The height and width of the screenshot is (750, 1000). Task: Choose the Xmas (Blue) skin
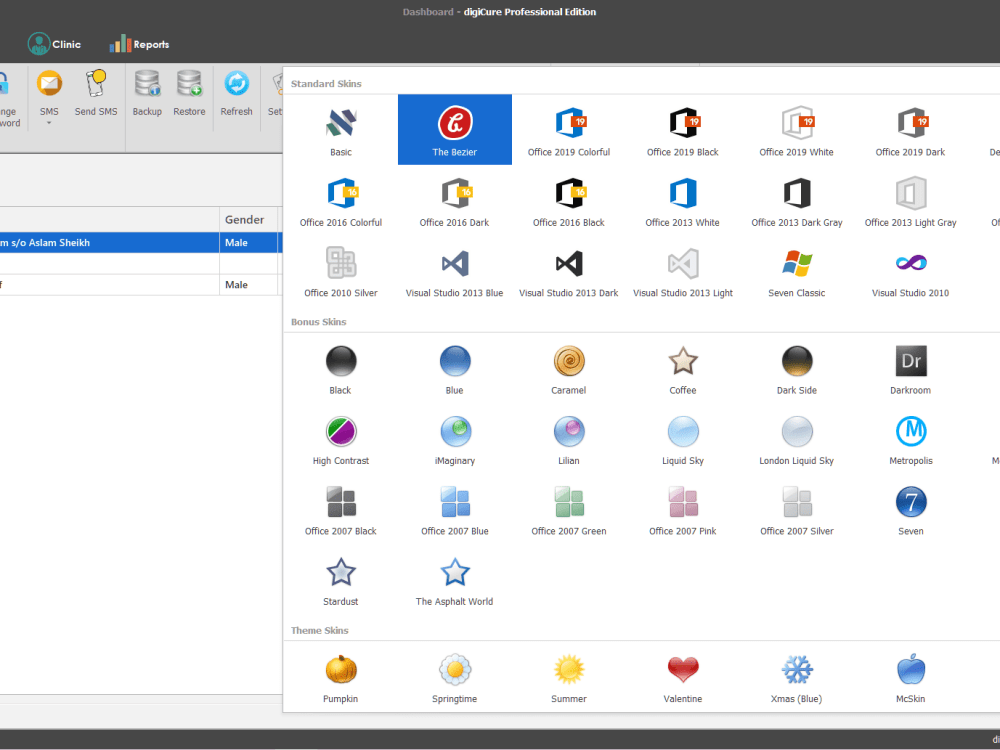pos(796,677)
